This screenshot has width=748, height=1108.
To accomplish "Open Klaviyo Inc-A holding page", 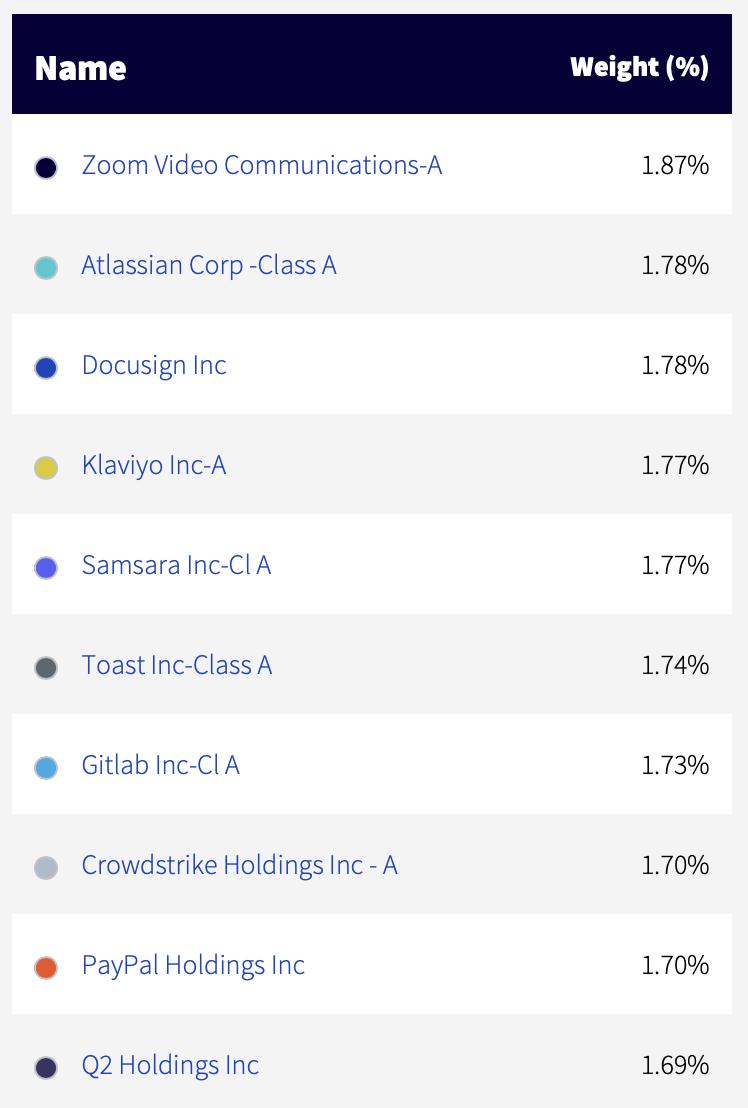I will tap(154, 466).
